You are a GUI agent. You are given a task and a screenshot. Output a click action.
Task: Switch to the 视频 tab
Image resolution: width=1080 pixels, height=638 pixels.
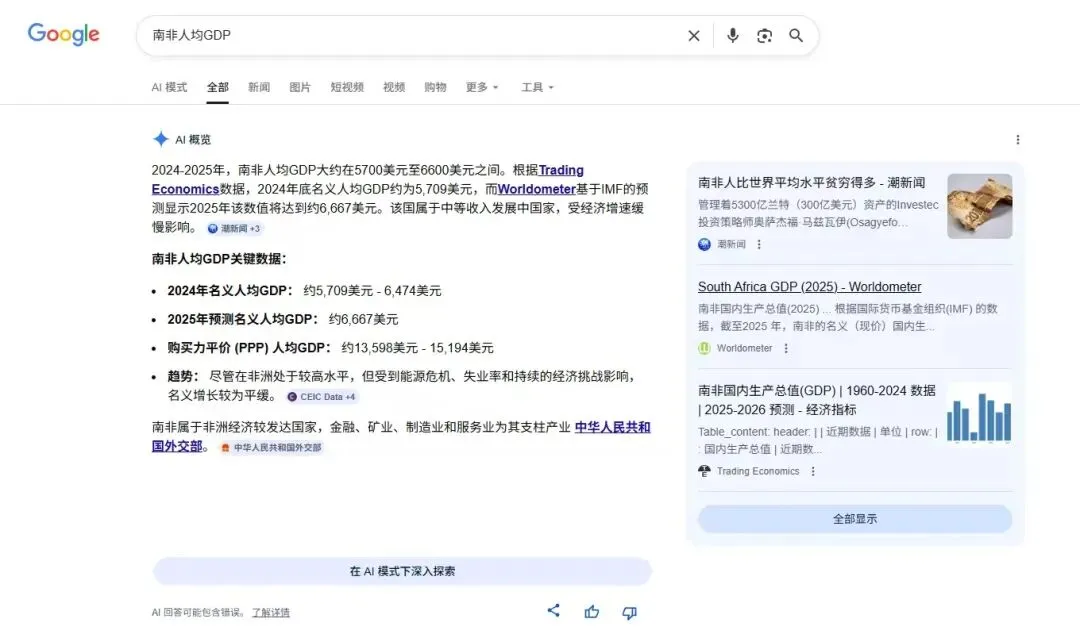394,87
